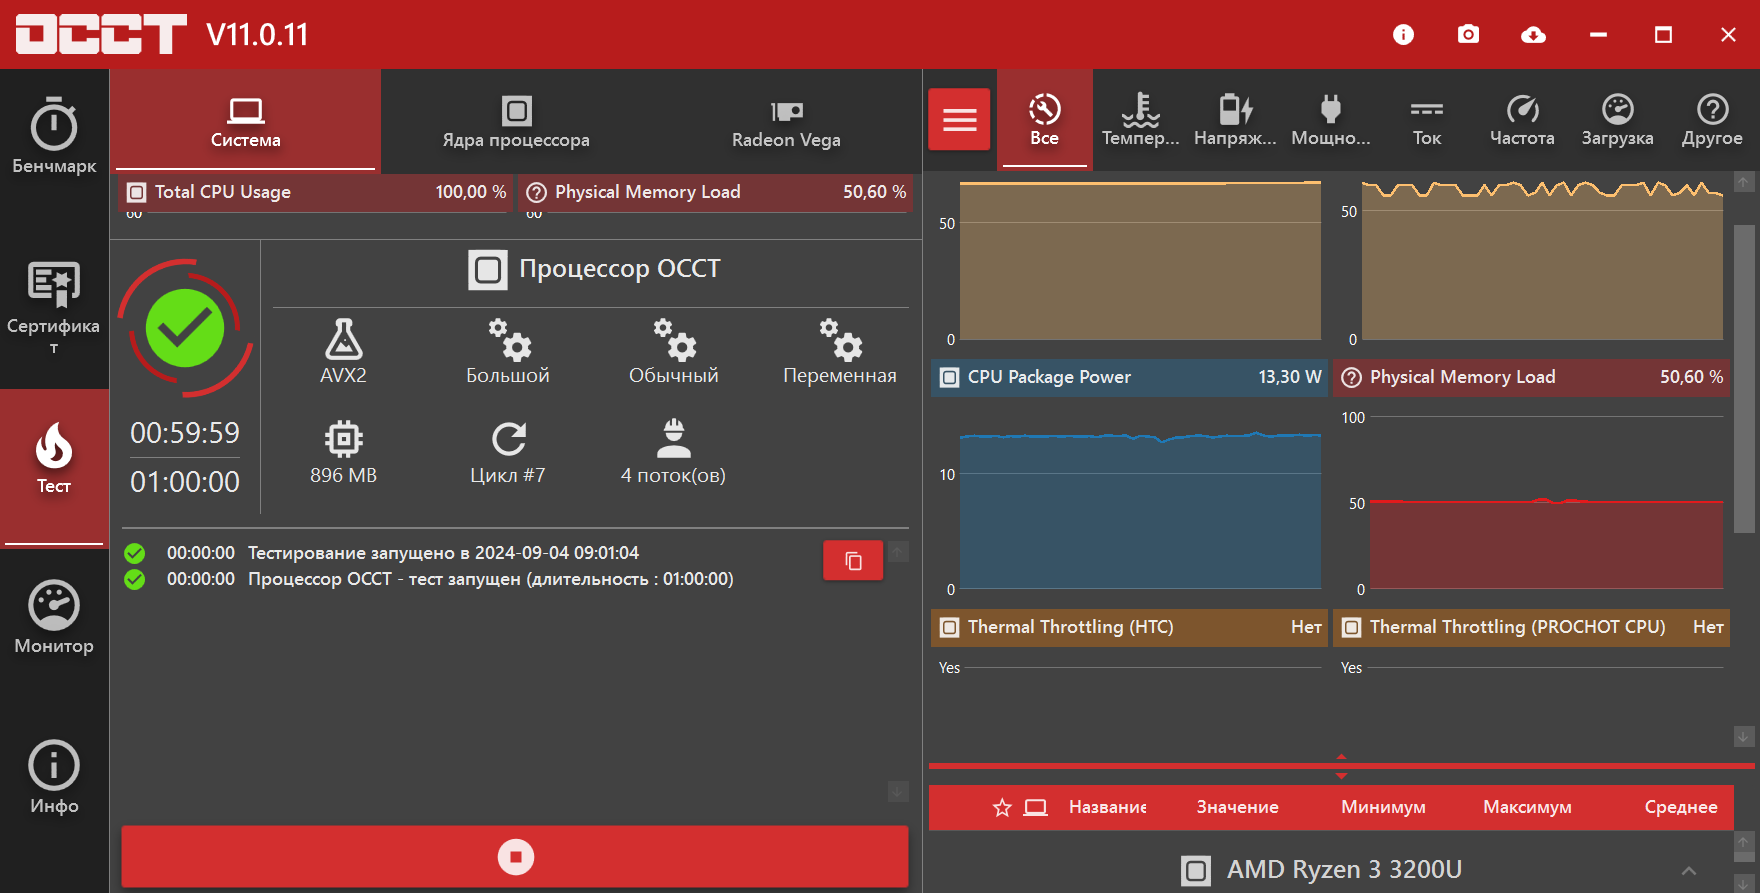1760x893 pixels.
Task: Filter sensors by Частота
Action: coord(1522,119)
